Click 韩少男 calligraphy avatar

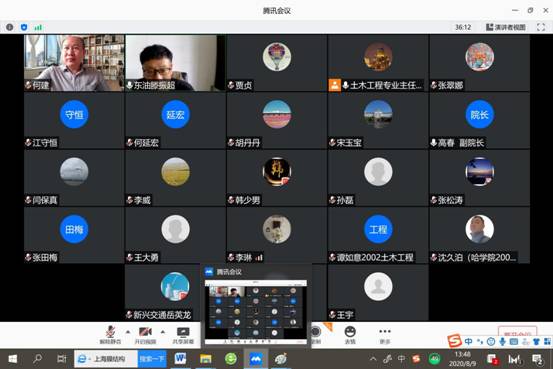click(x=277, y=172)
